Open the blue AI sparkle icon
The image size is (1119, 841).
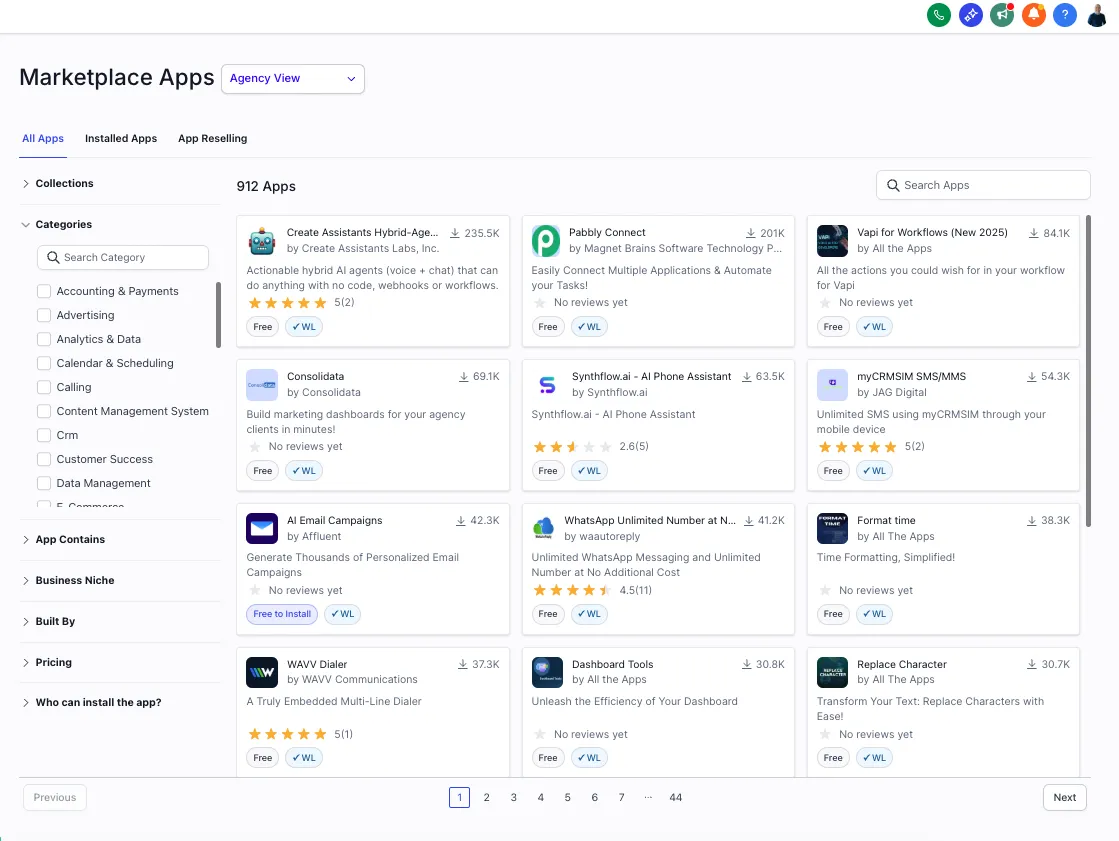pos(971,14)
